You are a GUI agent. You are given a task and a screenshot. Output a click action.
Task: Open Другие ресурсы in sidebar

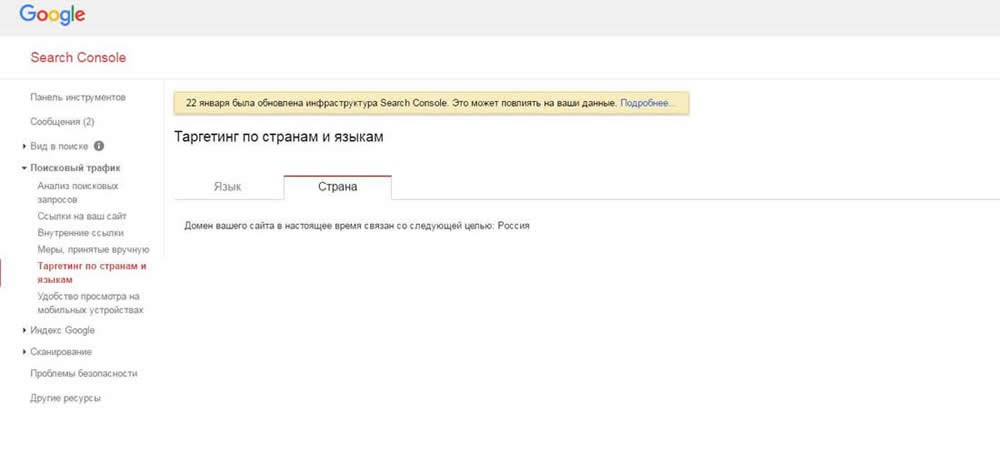pos(65,398)
